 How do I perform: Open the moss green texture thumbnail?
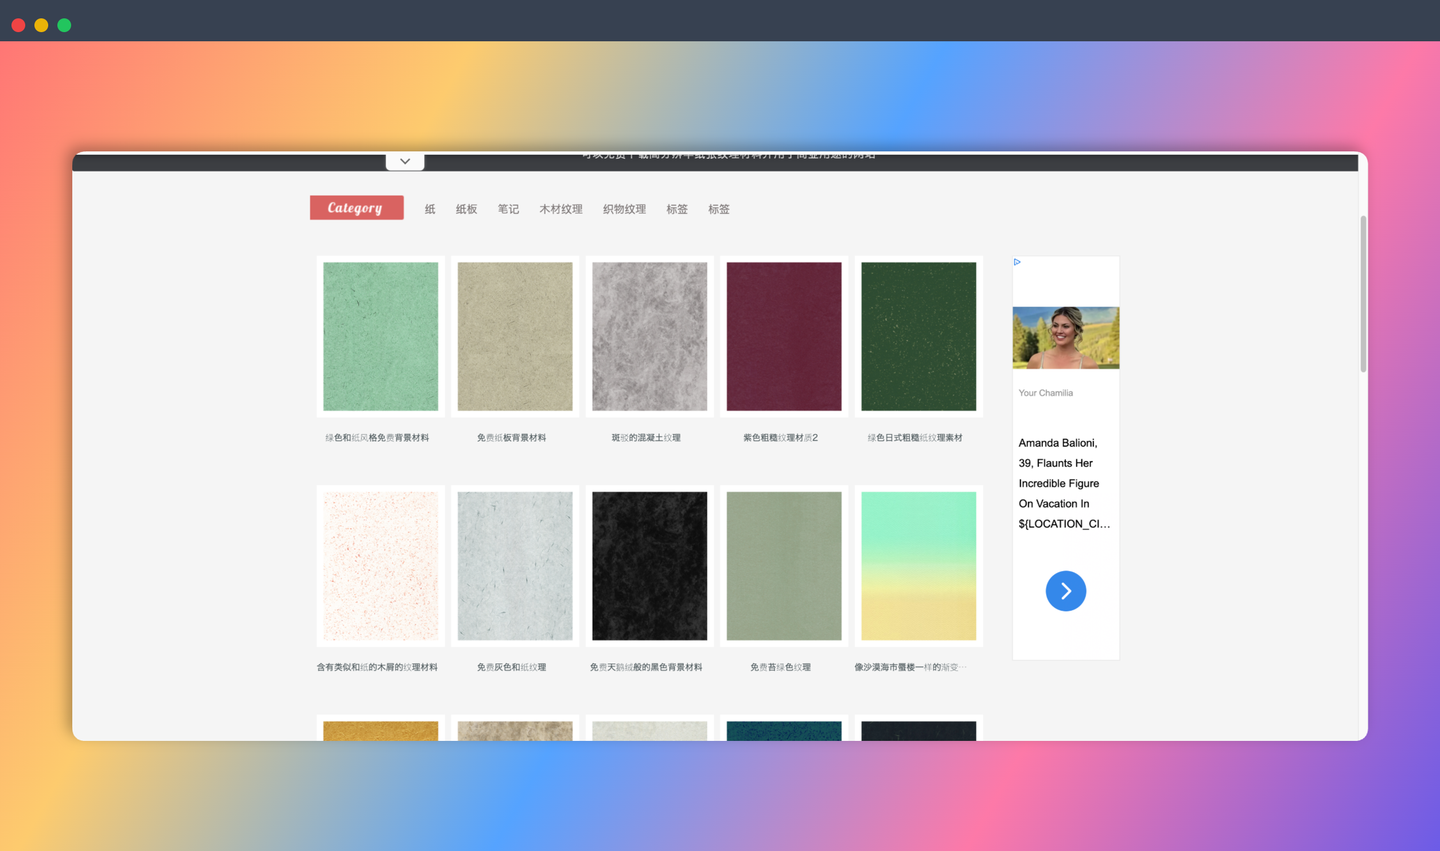784,566
